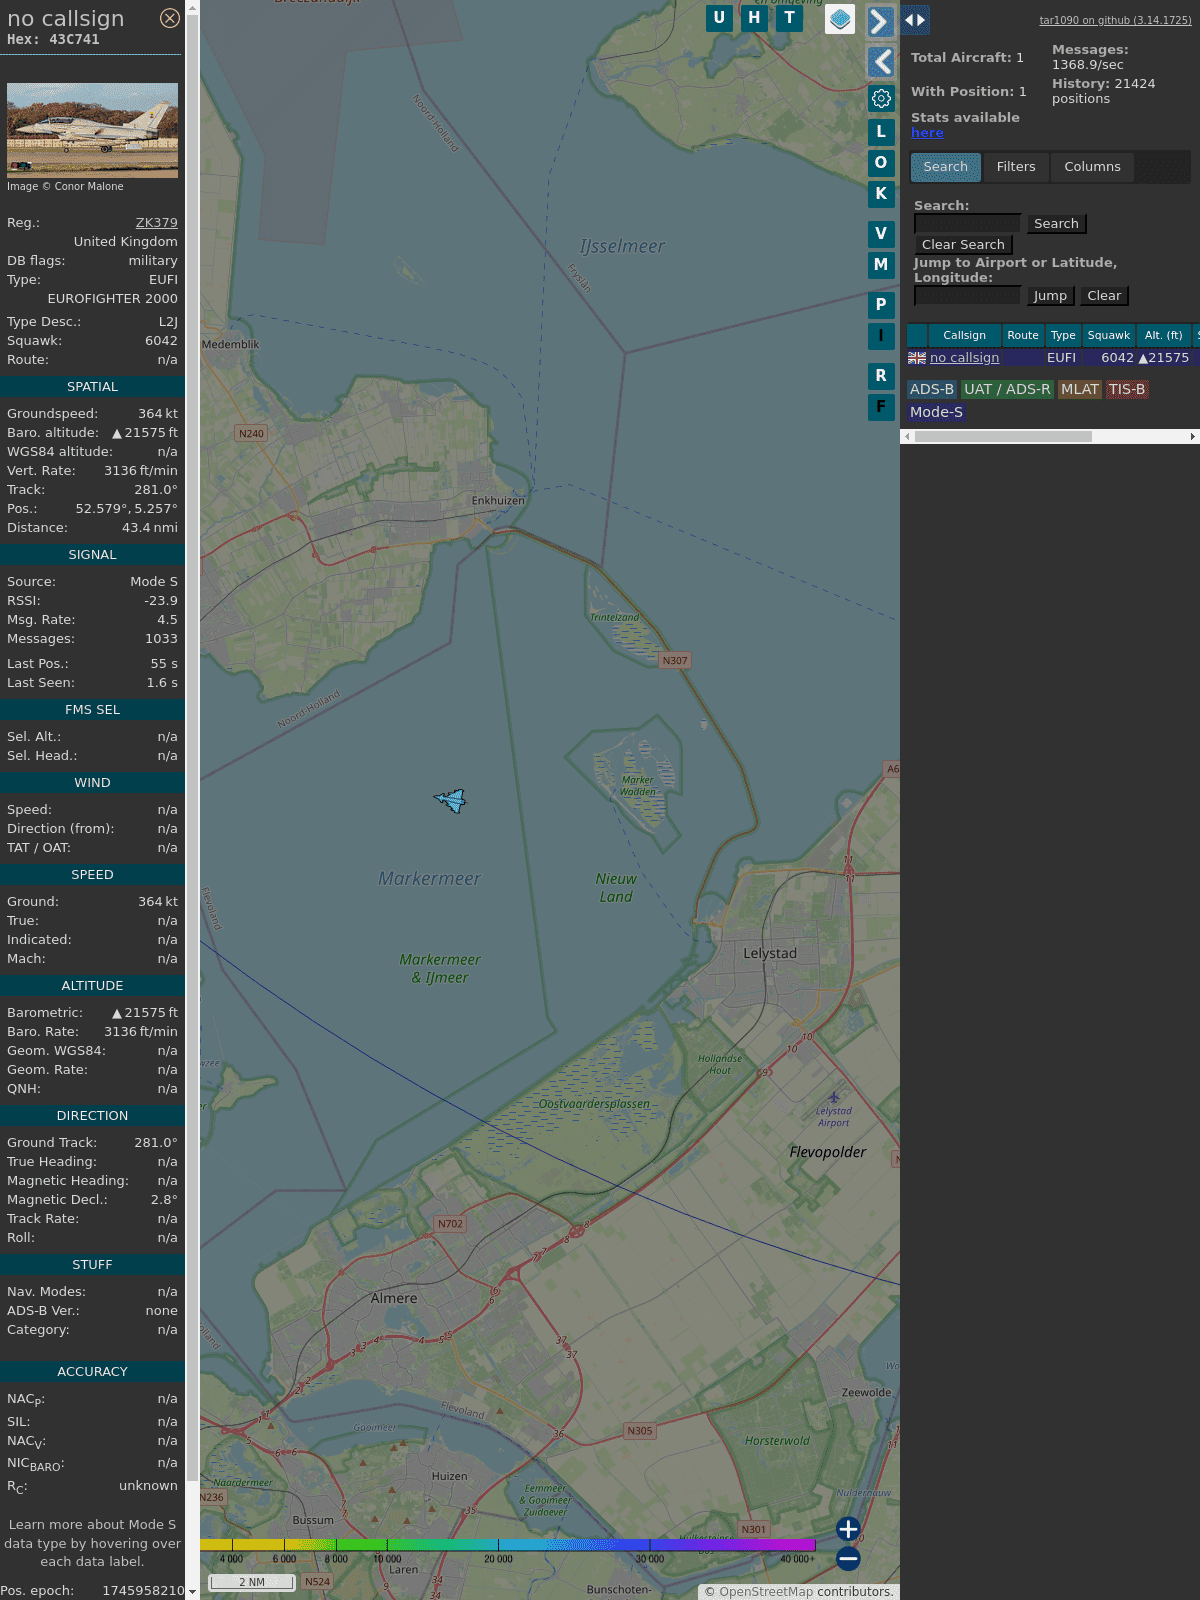Image resolution: width=1200 pixels, height=1600 pixels.
Task: Click the SPATIAL section header
Action: pos(92,387)
